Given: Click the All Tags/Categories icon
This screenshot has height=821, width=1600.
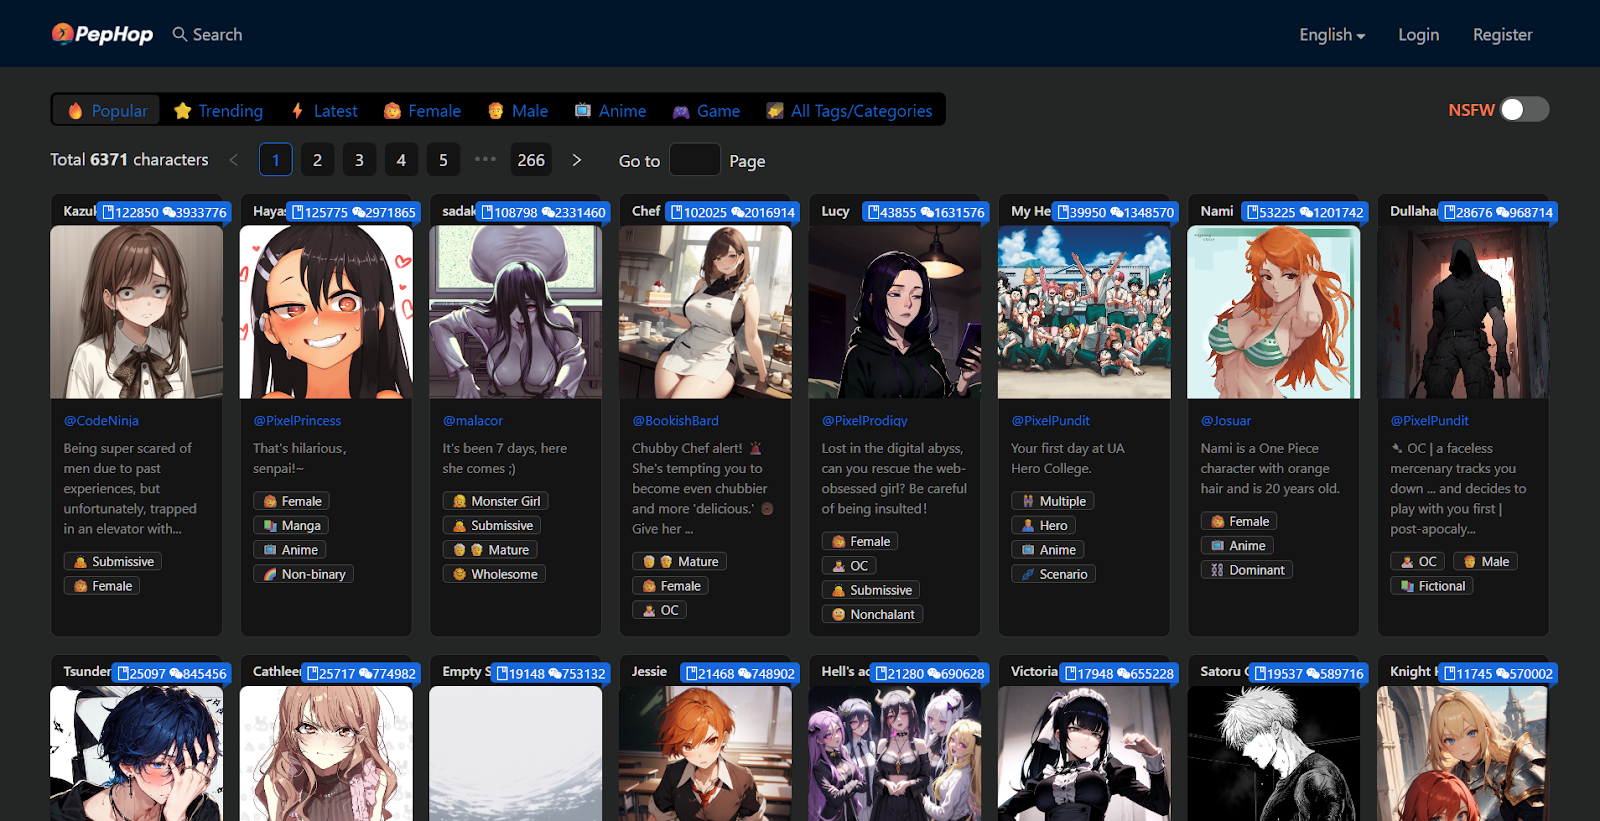Looking at the screenshot, I should pos(775,111).
